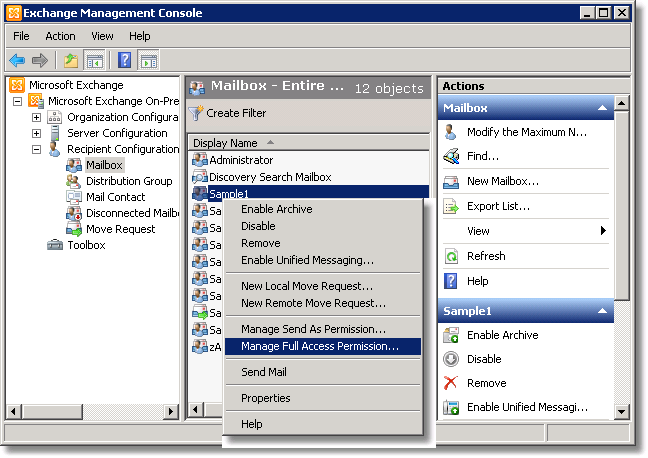This screenshot has width=648, height=458.
Task: Click the Server Configuration tree icon
Action: tap(55, 133)
